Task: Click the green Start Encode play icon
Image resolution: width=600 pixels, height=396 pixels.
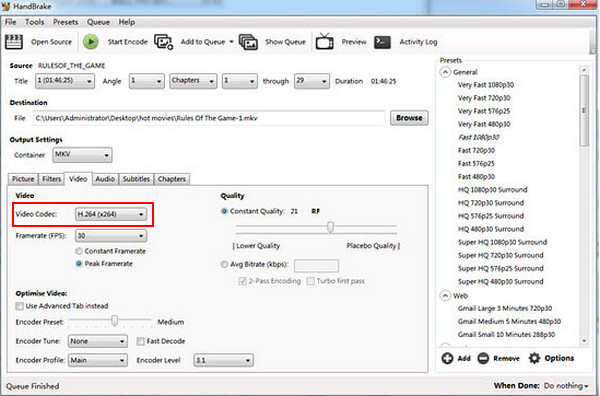Action: coord(91,42)
